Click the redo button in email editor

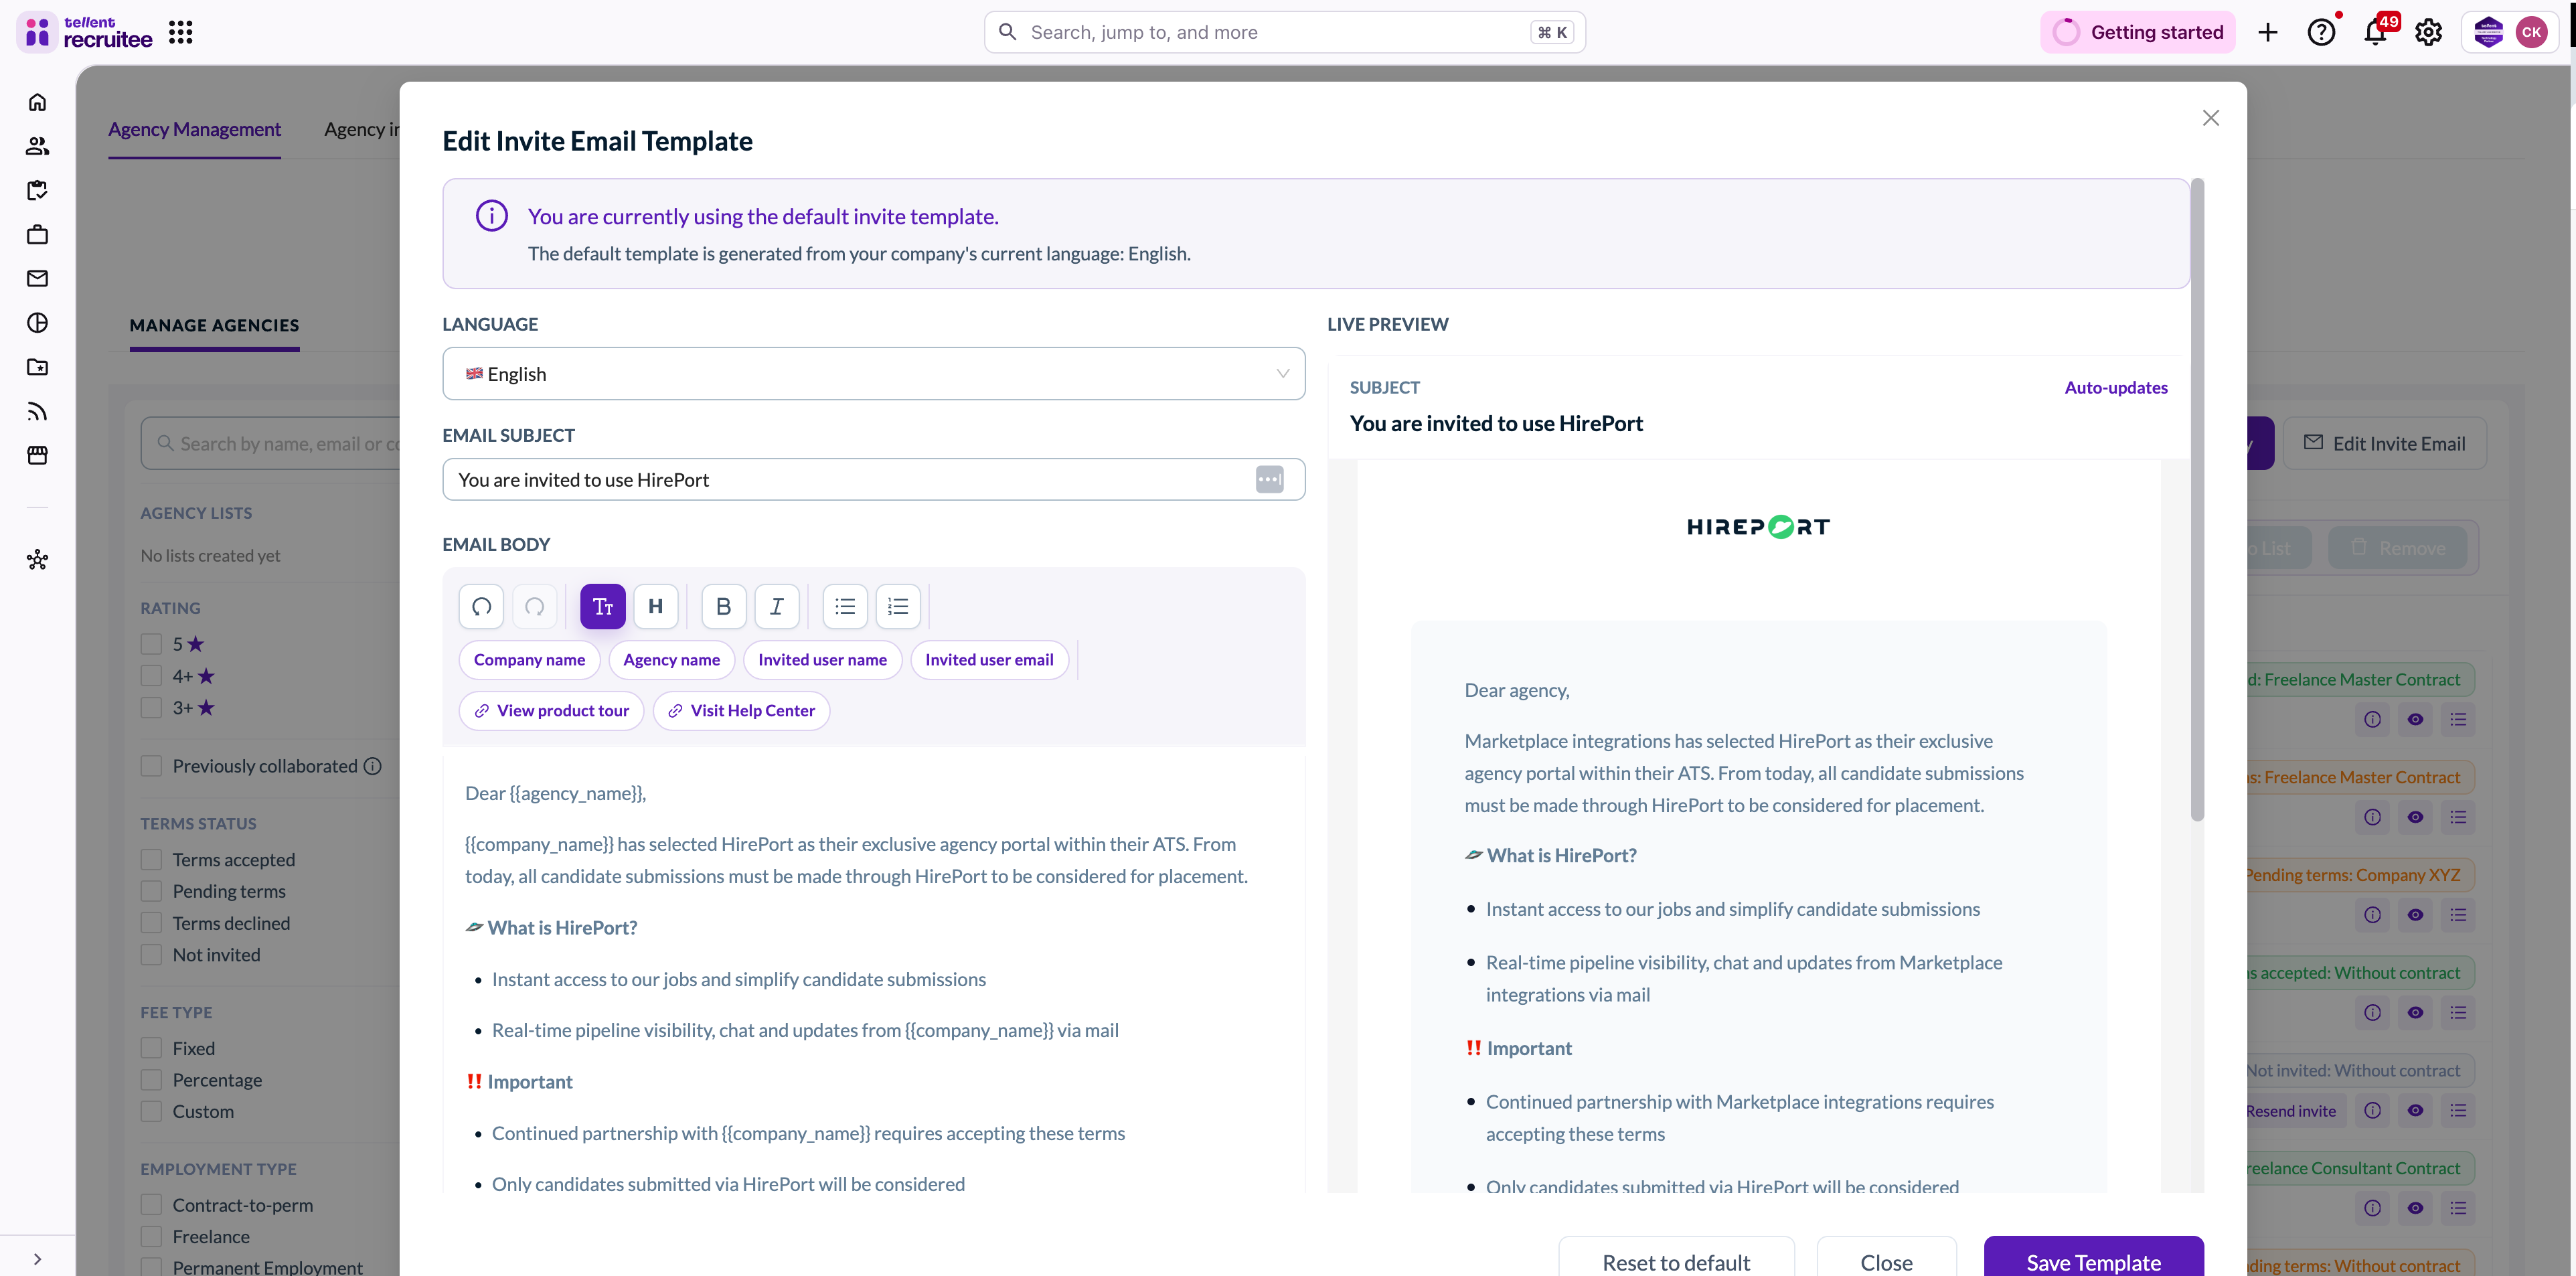[534, 606]
